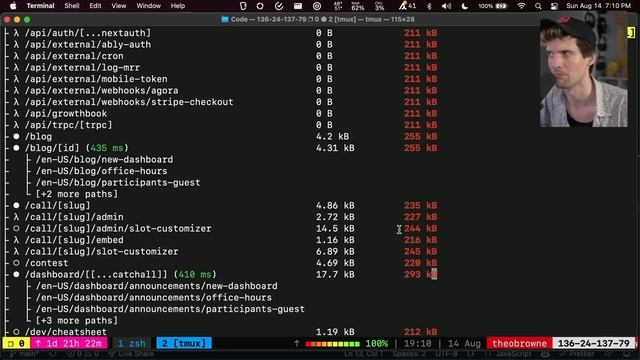Click the /call/[slug]/admin/slot-customizer route
This screenshot has width=640, height=360.
click(x=118, y=228)
